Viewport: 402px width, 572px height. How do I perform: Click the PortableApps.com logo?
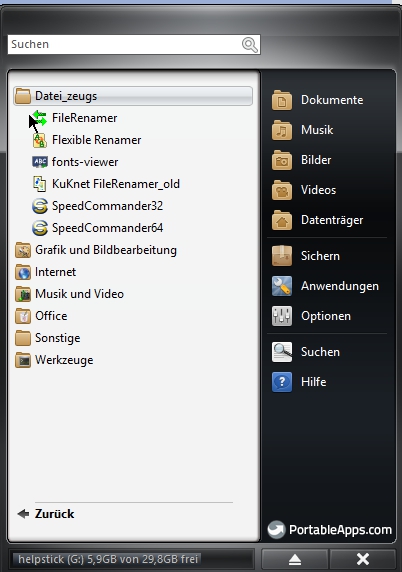tap(329, 529)
